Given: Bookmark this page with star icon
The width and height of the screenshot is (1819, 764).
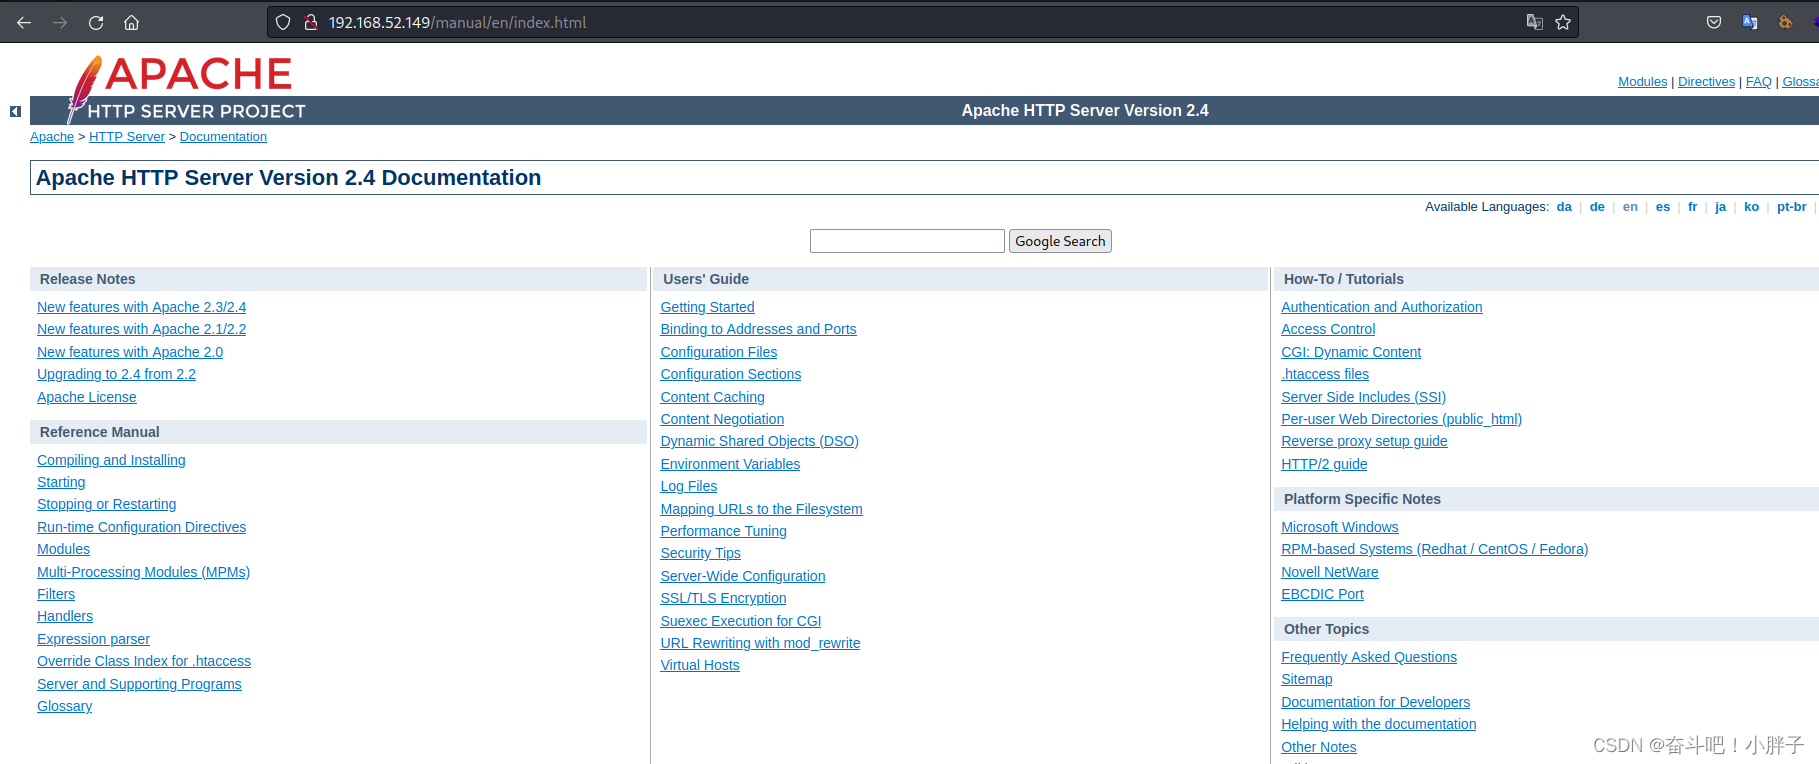Looking at the screenshot, I should tap(1563, 22).
